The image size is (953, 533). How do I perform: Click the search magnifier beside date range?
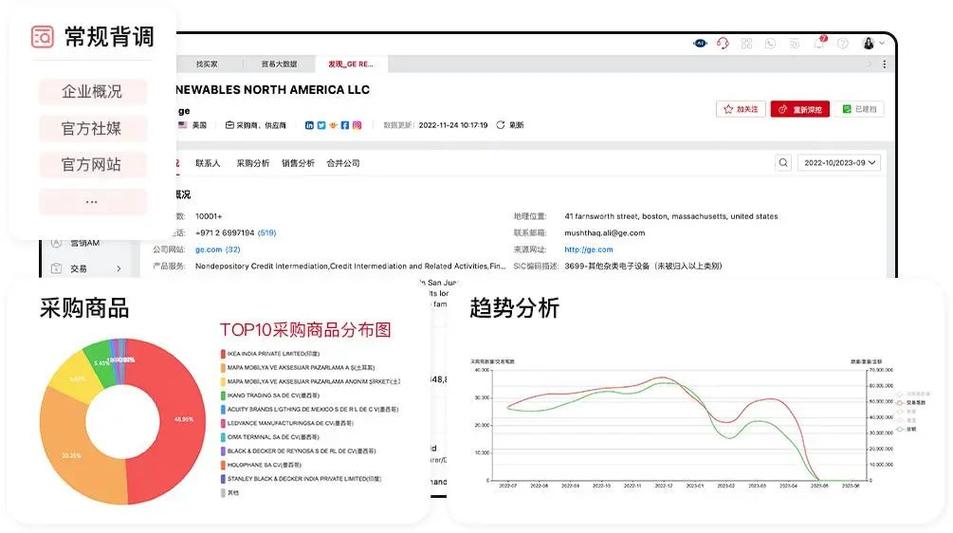tap(783, 163)
